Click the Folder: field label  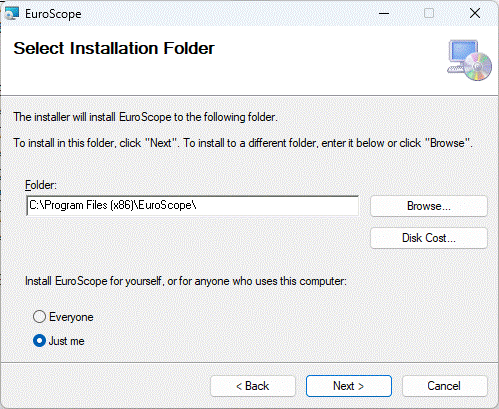pos(41,185)
